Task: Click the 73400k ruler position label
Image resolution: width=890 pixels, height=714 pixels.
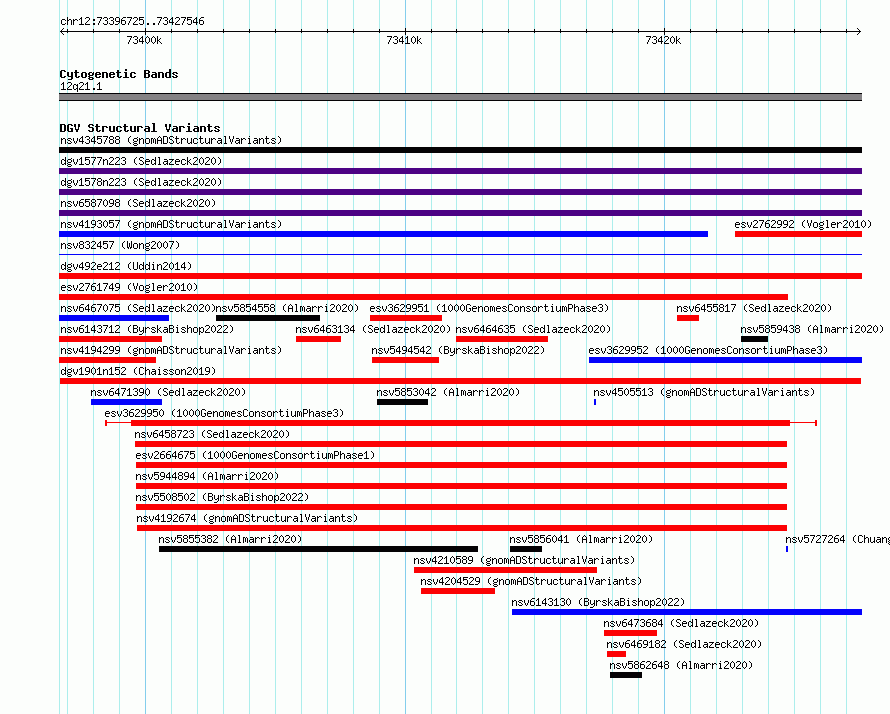Action: [x=144, y=40]
